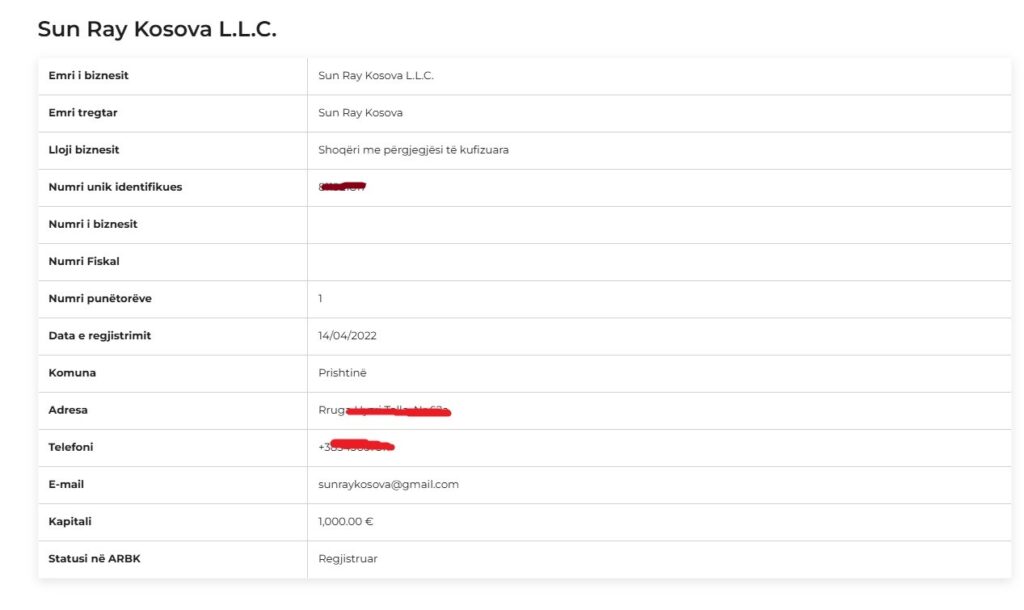Select the Shoqëri me përgjegjësi të kufizuara text
This screenshot has width=1024, height=610.
413,150
